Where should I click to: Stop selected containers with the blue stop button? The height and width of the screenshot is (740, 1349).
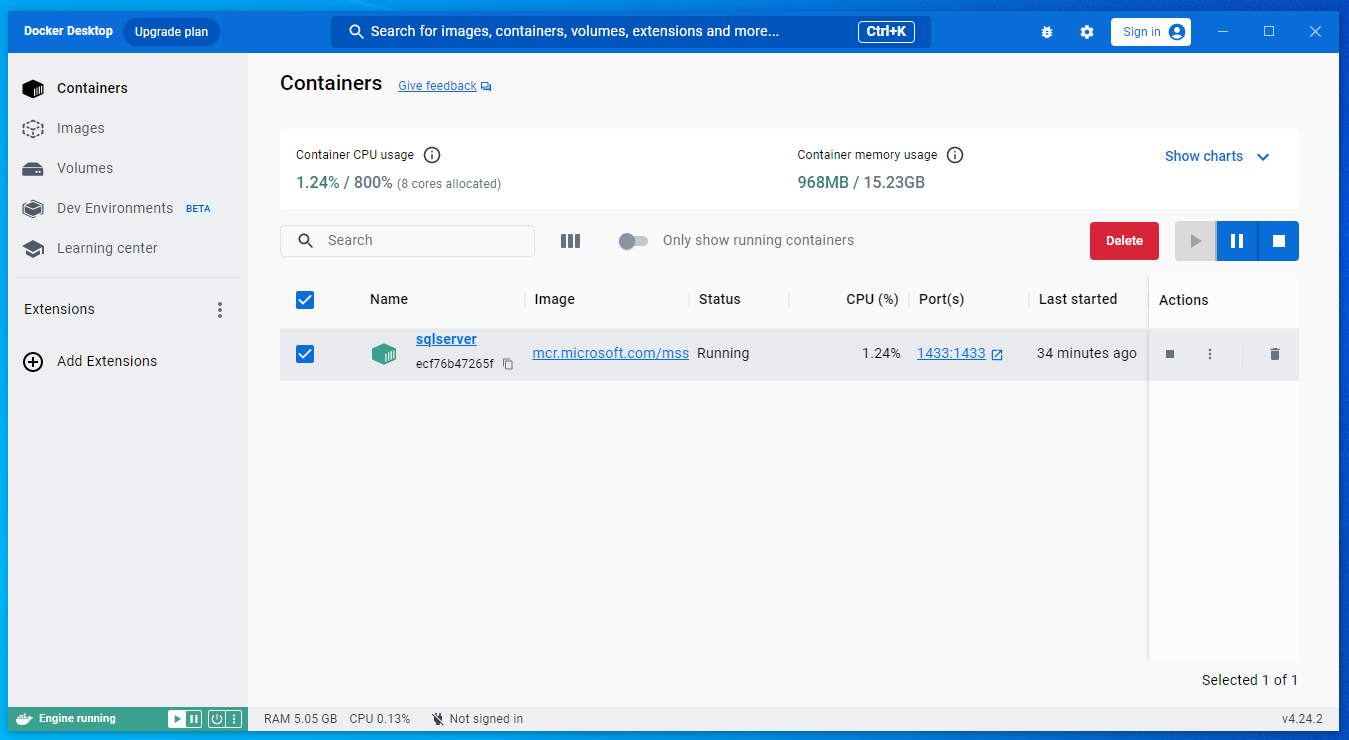coord(1278,241)
